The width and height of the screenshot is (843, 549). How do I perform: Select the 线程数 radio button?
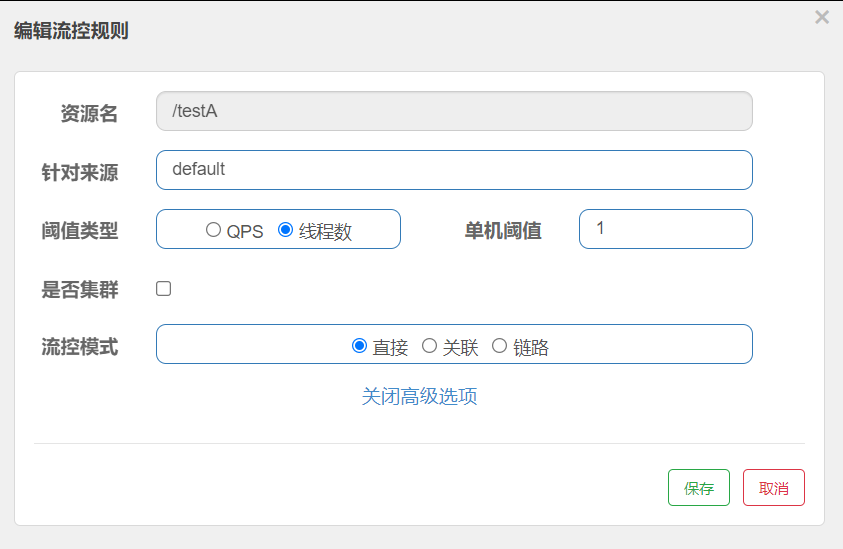coord(285,230)
